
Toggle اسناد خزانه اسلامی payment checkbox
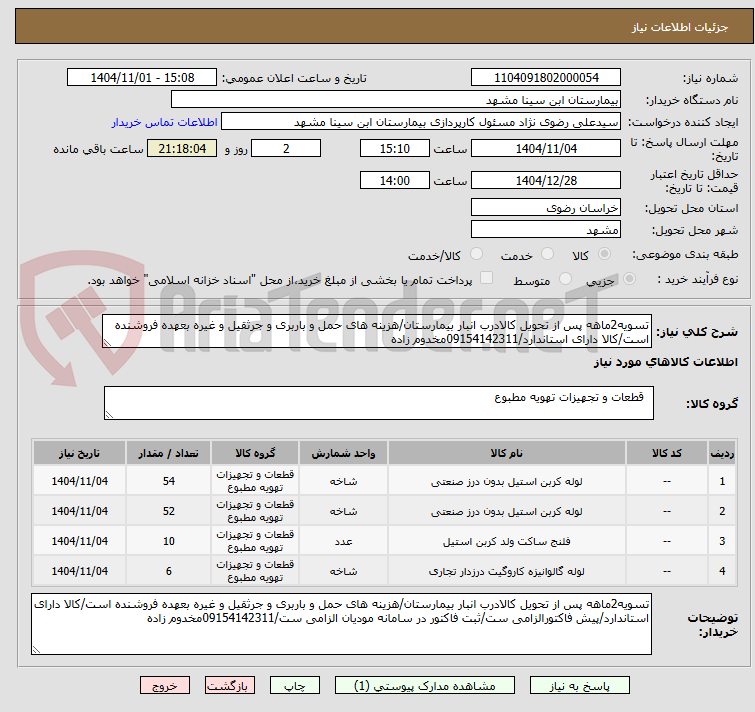pyautogui.click(x=487, y=278)
